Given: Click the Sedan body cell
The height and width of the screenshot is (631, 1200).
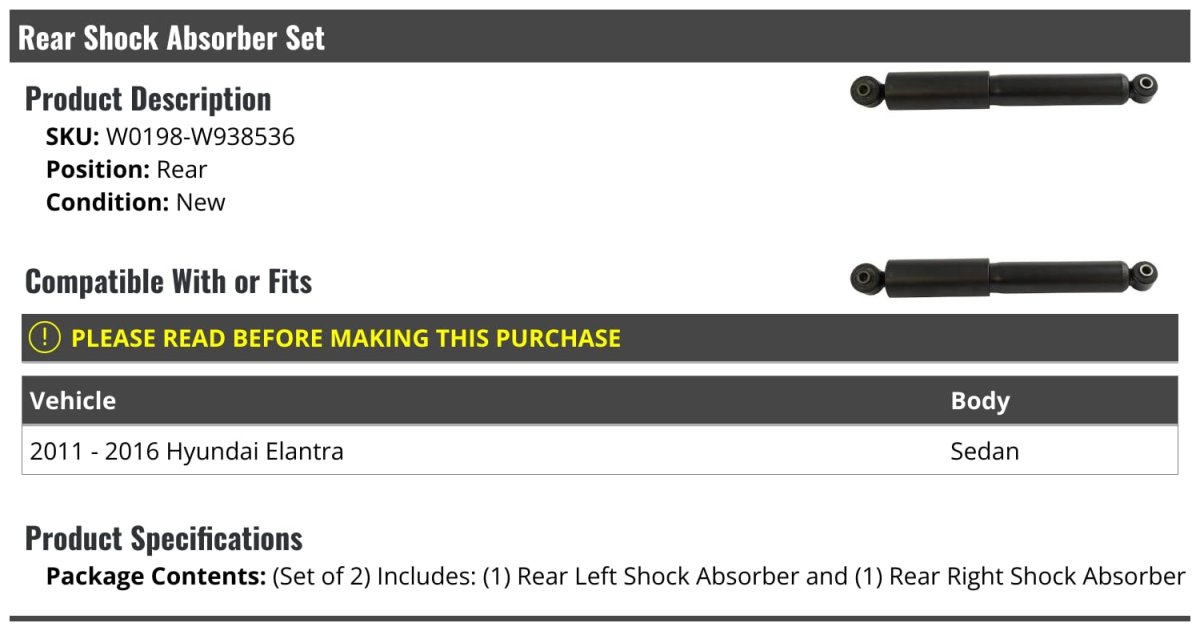Looking at the screenshot, I should (985, 451).
